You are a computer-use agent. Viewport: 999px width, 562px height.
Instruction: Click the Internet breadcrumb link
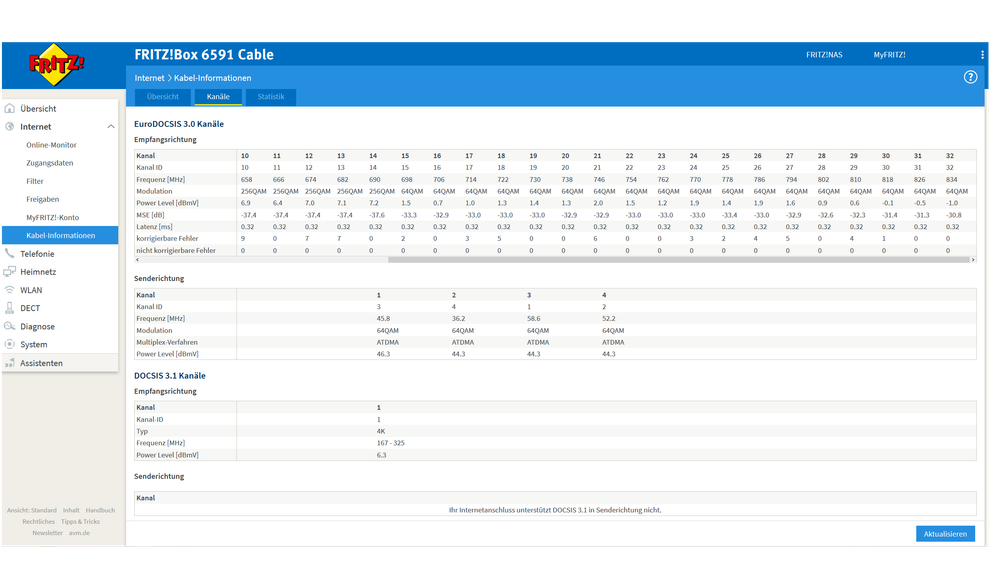(149, 78)
